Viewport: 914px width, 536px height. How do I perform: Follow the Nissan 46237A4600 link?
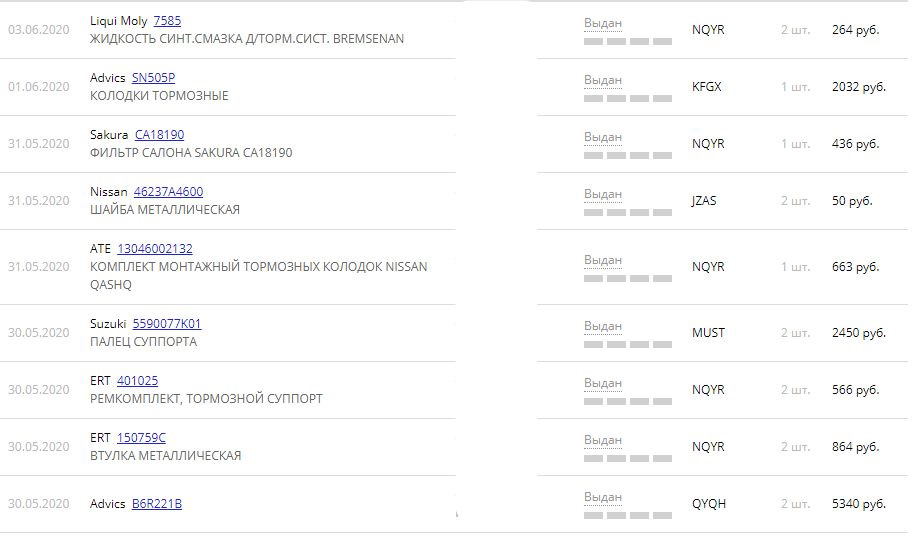[x=168, y=192]
